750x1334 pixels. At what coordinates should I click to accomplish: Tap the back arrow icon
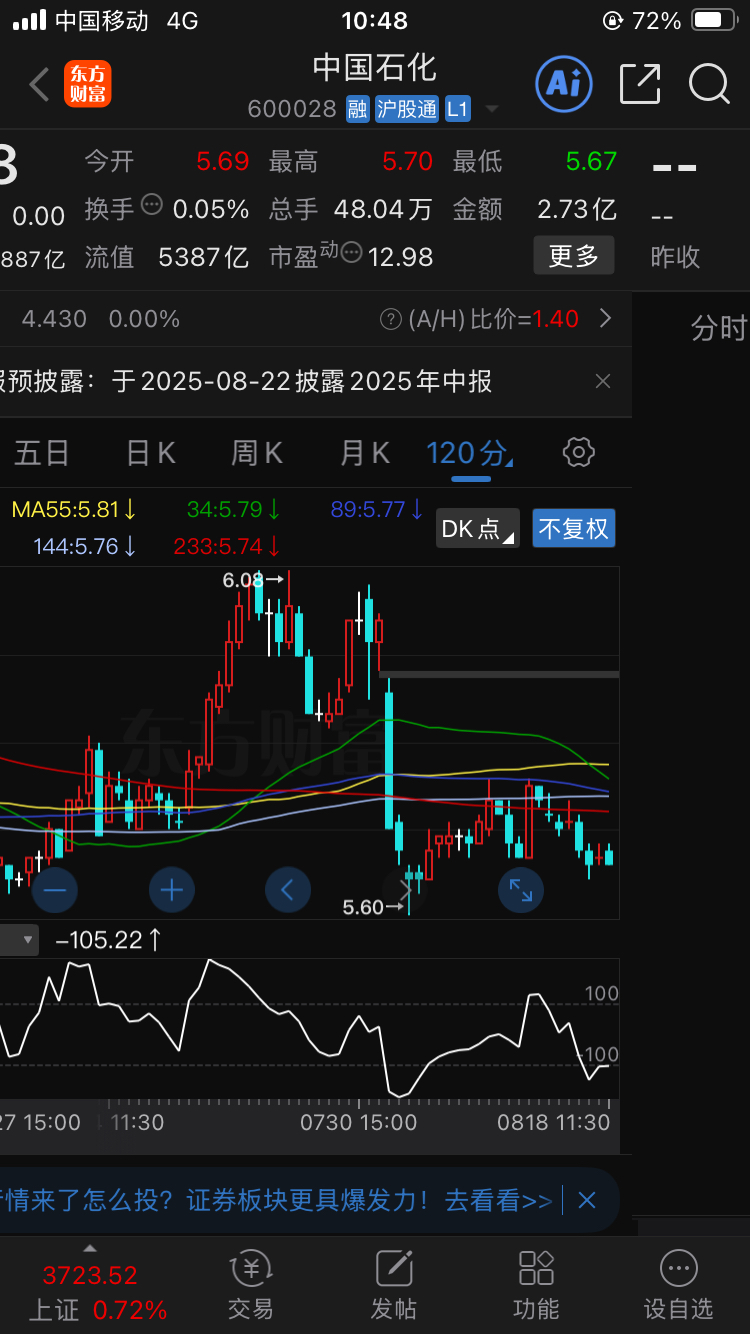[x=39, y=85]
